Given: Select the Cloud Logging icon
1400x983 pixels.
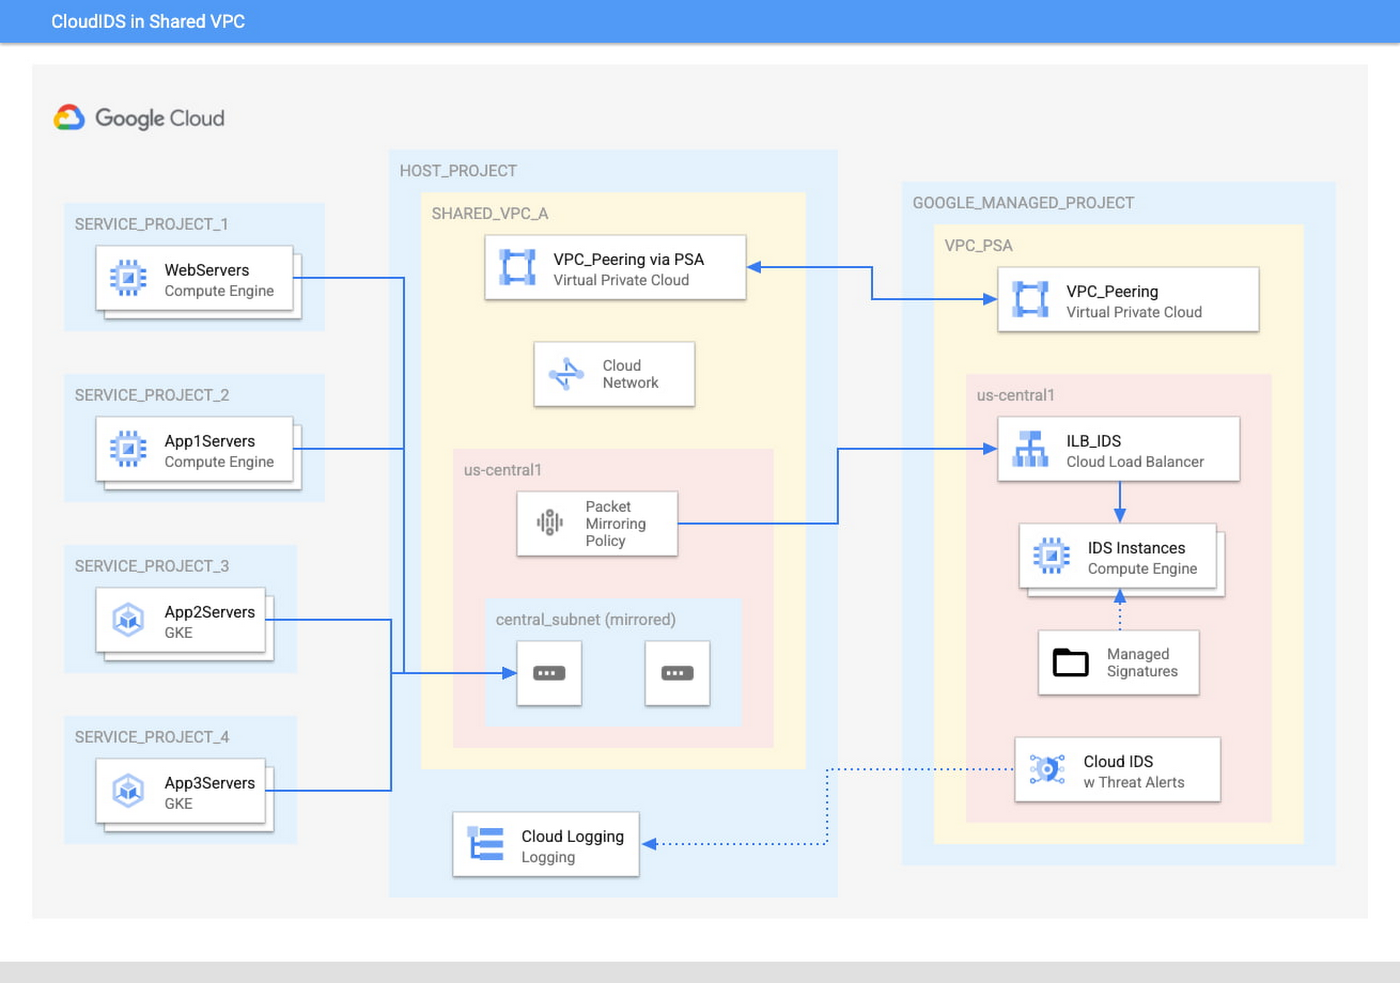Looking at the screenshot, I should tap(486, 844).
